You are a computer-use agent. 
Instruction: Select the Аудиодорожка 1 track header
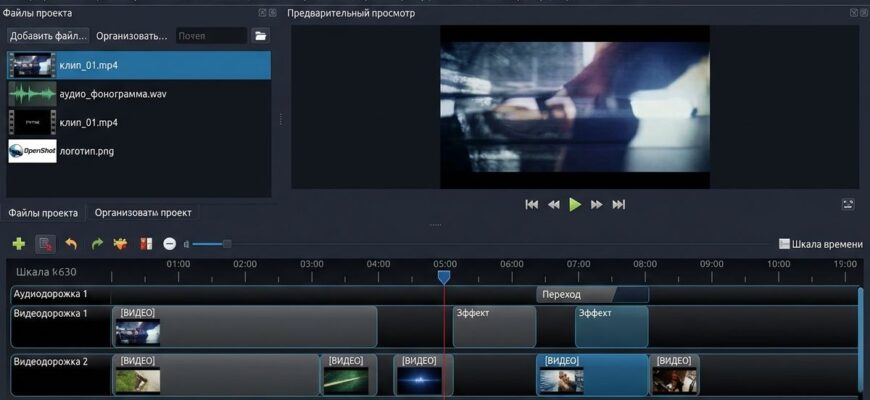click(61, 294)
